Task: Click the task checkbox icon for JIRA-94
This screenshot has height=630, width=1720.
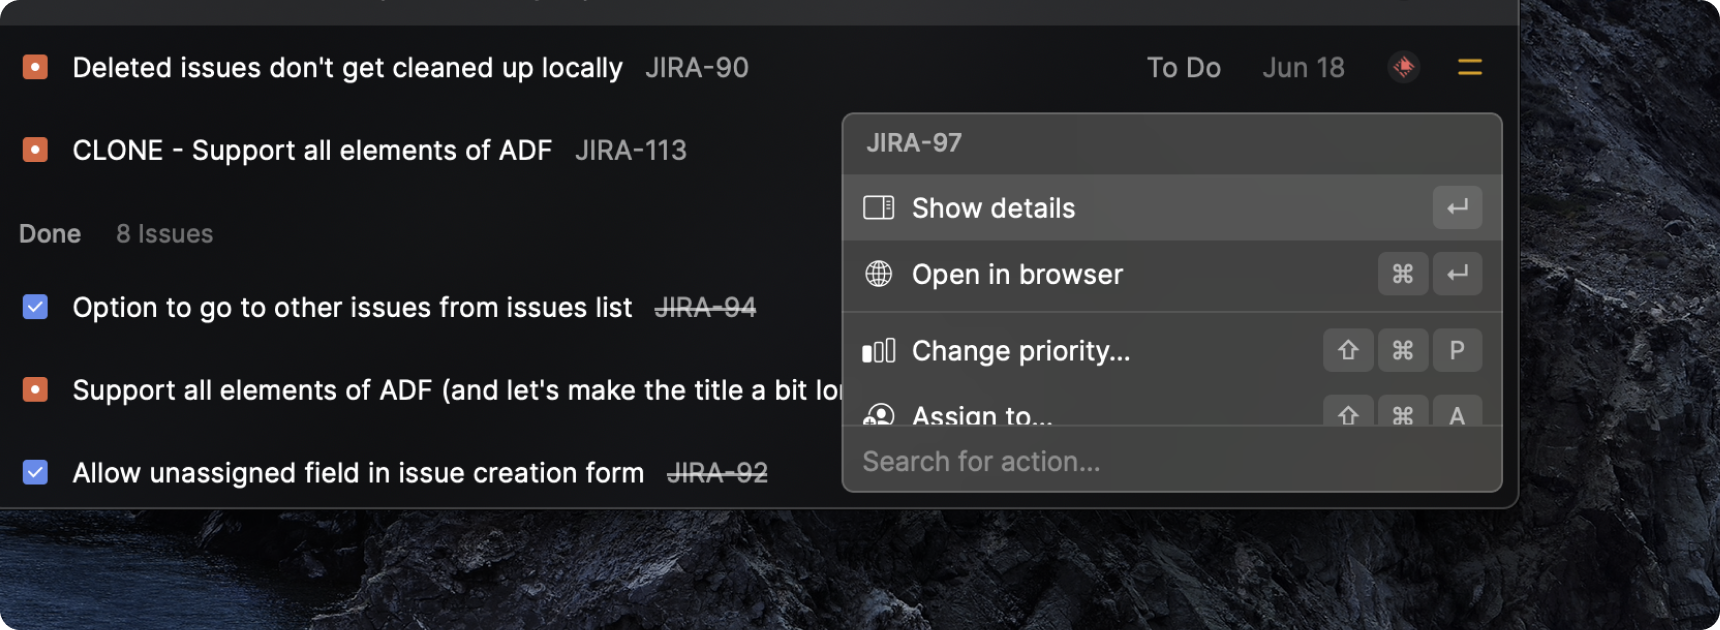Action: [x=35, y=306]
